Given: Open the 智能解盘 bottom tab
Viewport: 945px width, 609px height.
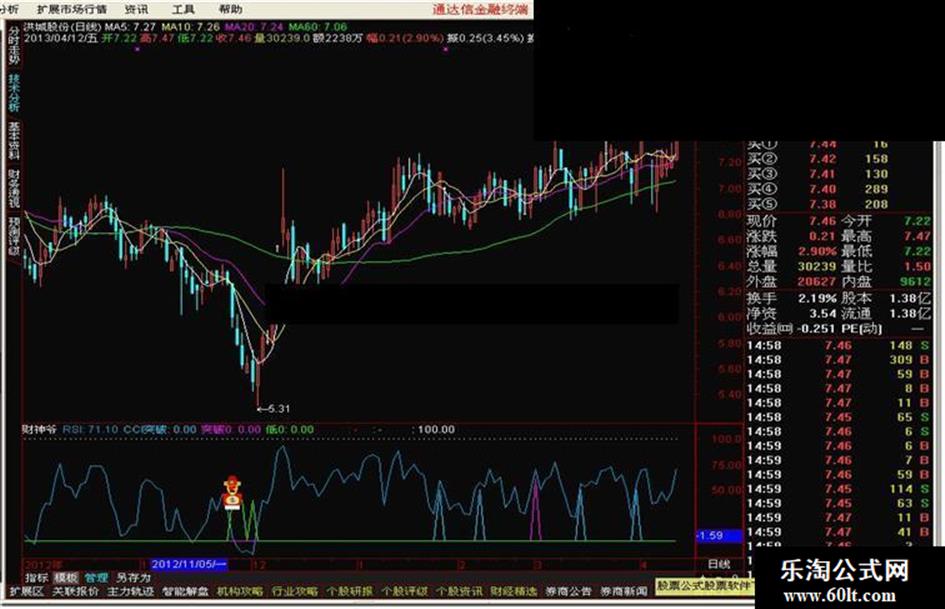Looking at the screenshot, I should (185, 592).
